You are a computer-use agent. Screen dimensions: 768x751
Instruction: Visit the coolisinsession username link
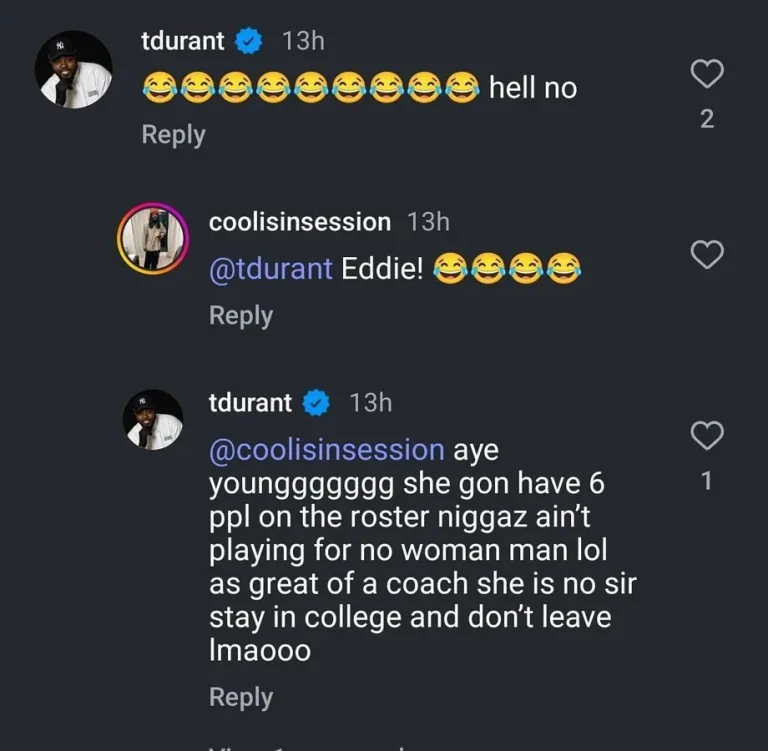tap(299, 222)
